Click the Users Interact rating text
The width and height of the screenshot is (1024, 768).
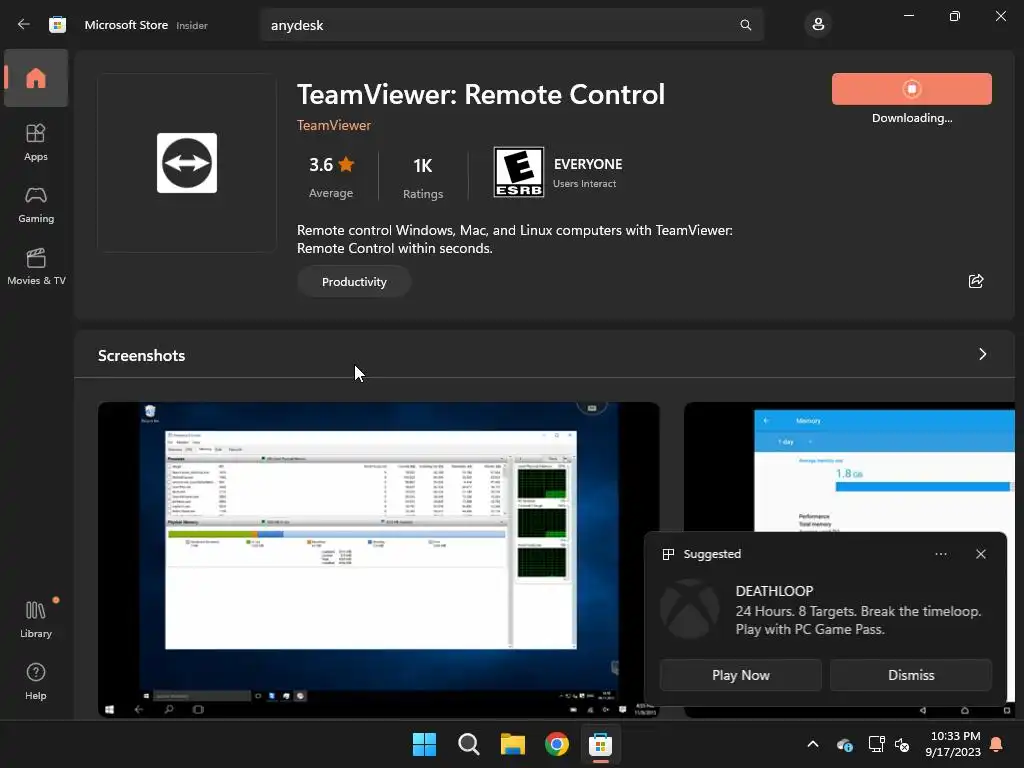click(584, 184)
